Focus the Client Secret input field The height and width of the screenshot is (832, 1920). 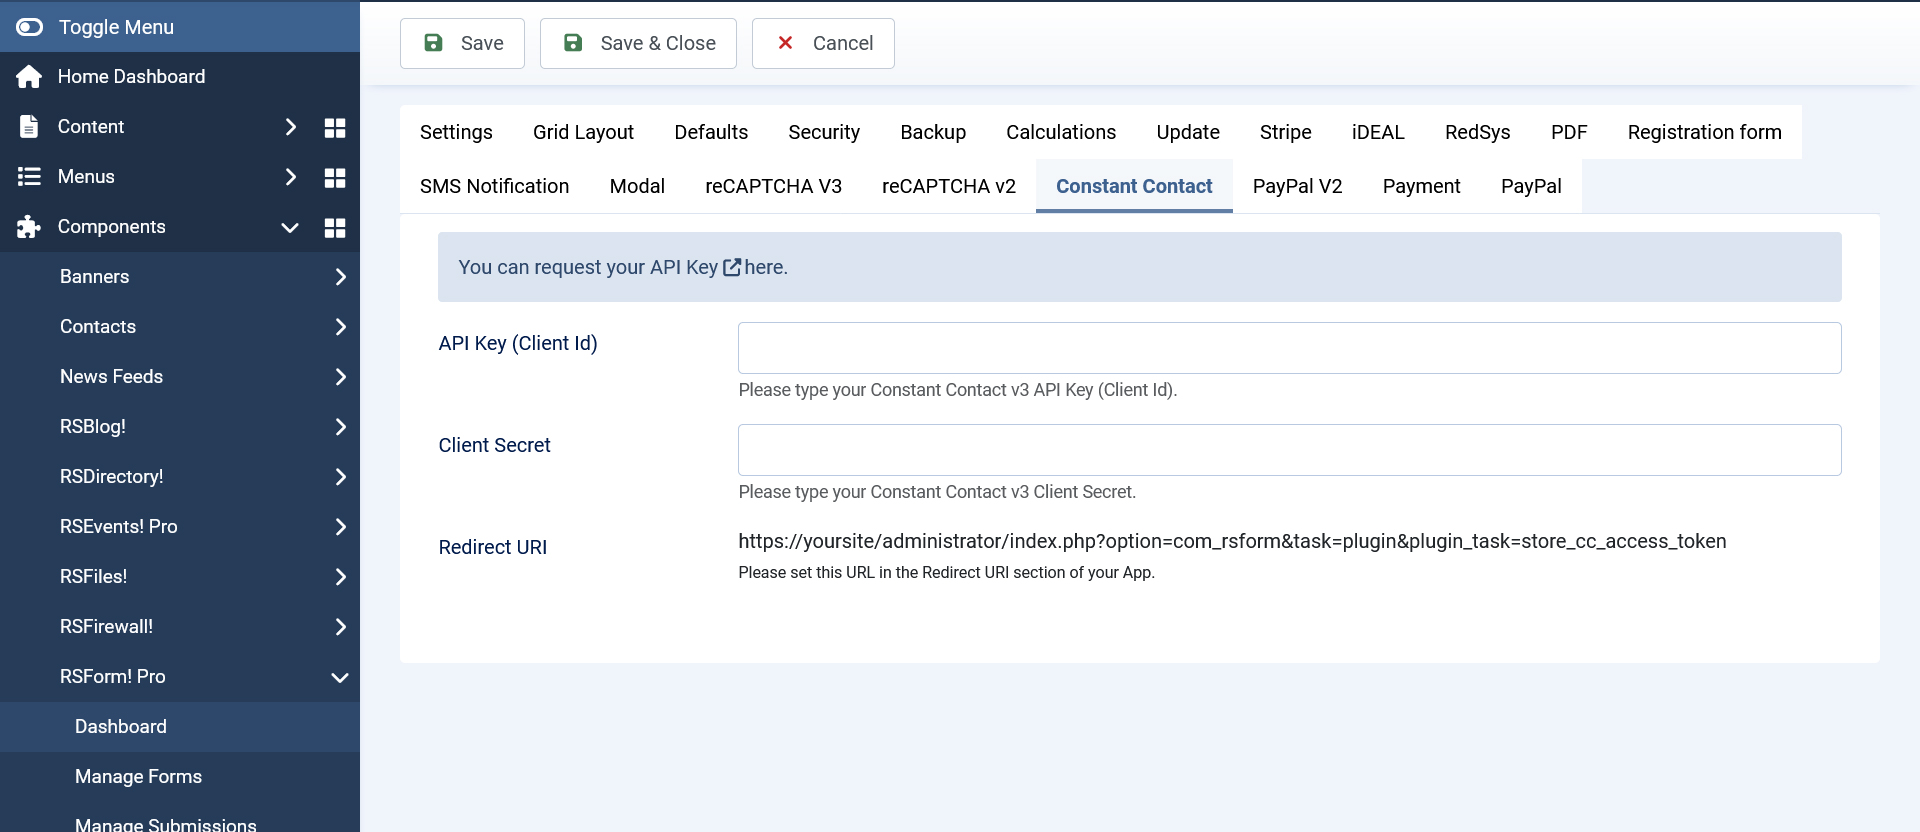(1290, 450)
